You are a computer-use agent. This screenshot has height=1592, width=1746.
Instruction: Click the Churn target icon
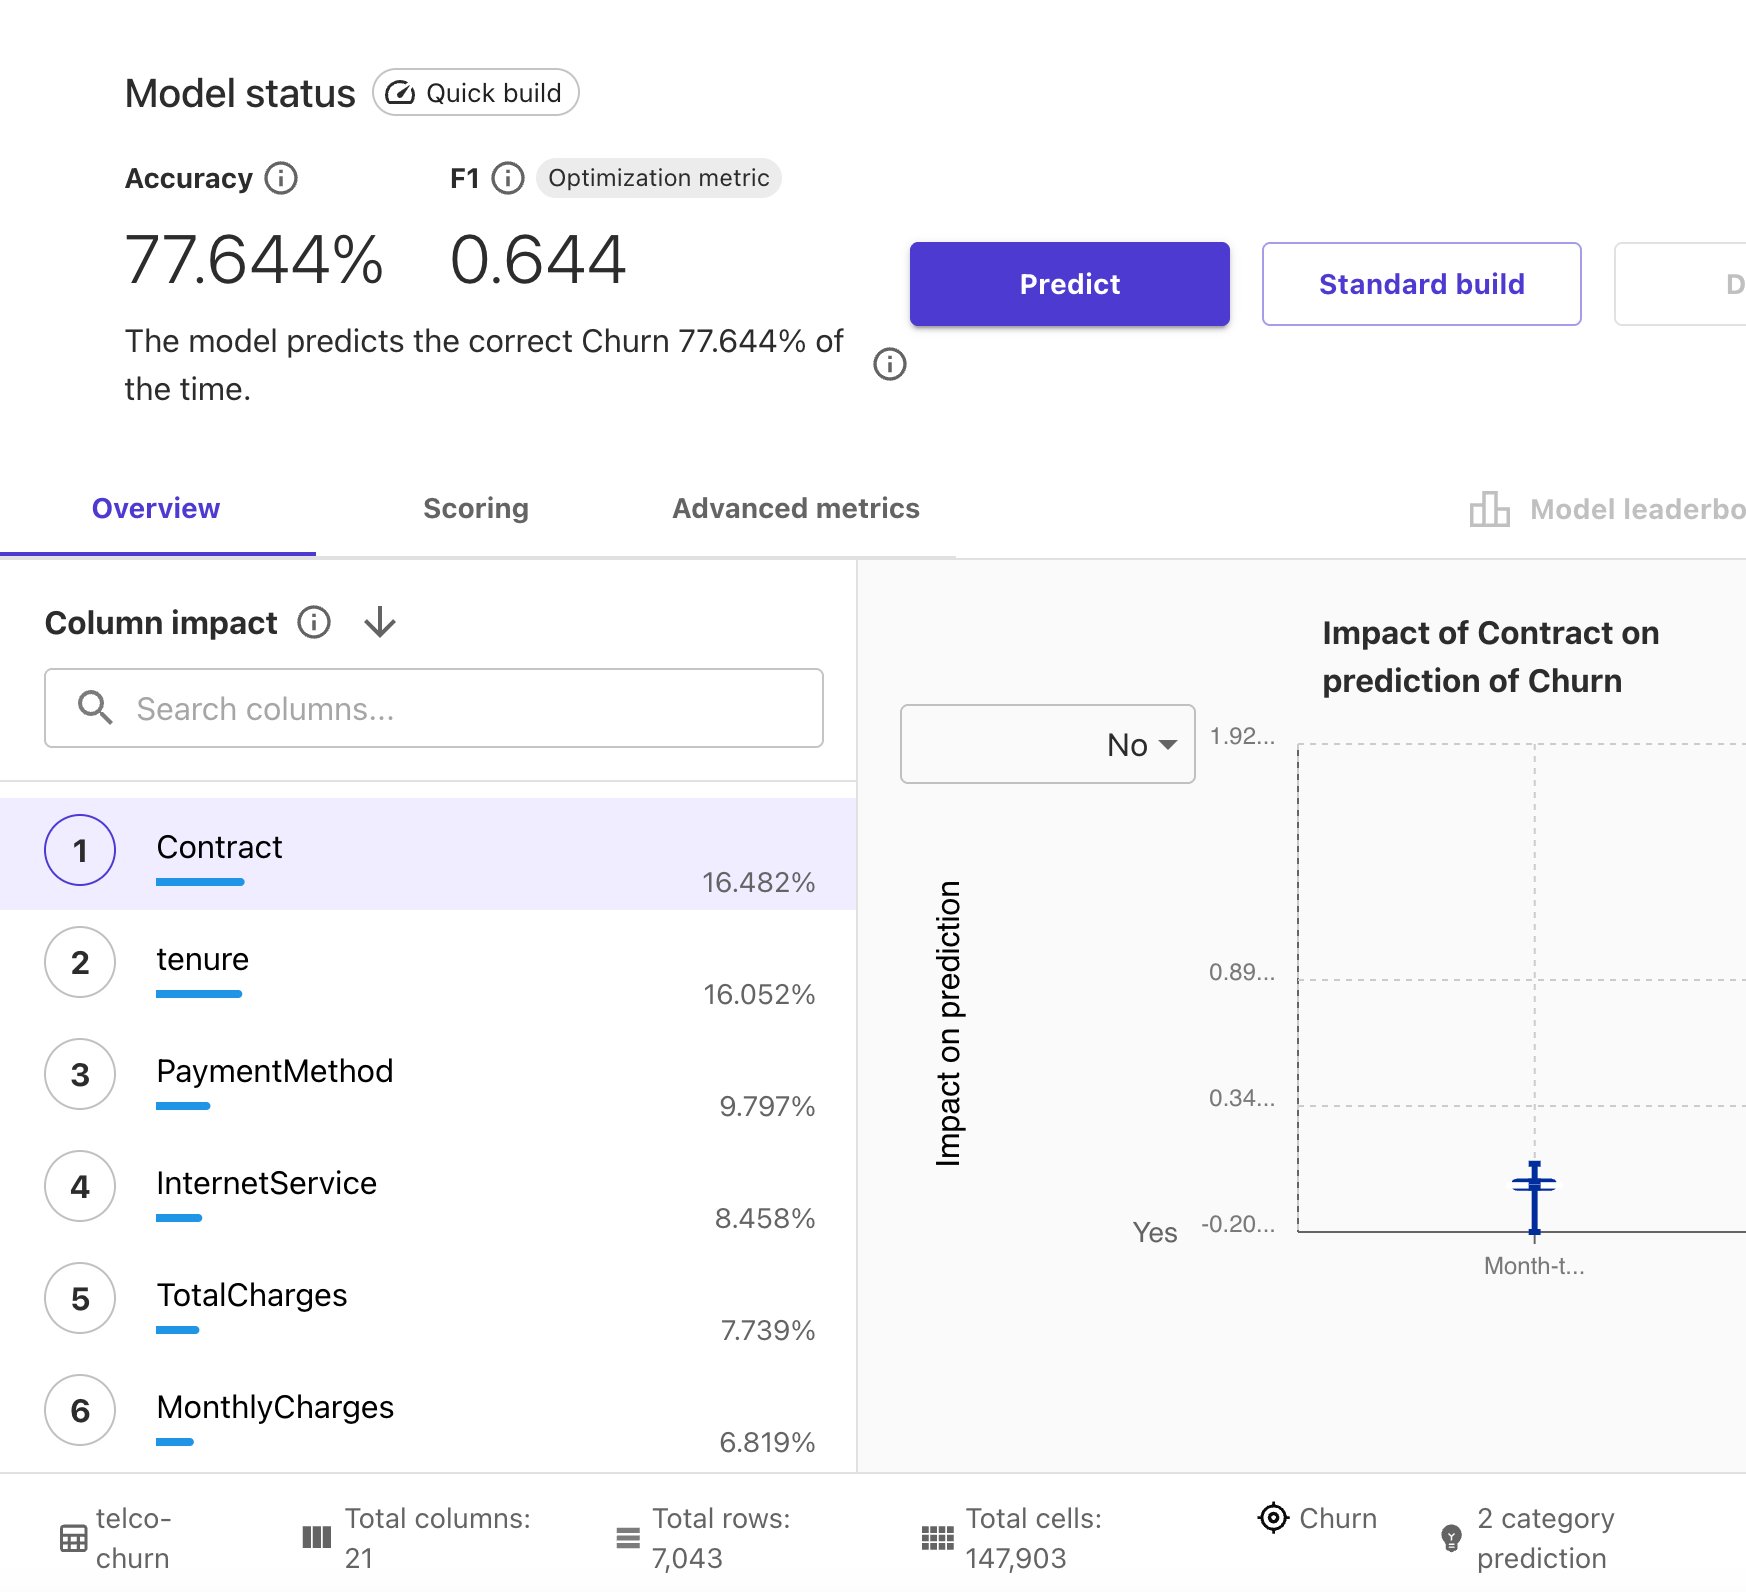coord(1273,1517)
